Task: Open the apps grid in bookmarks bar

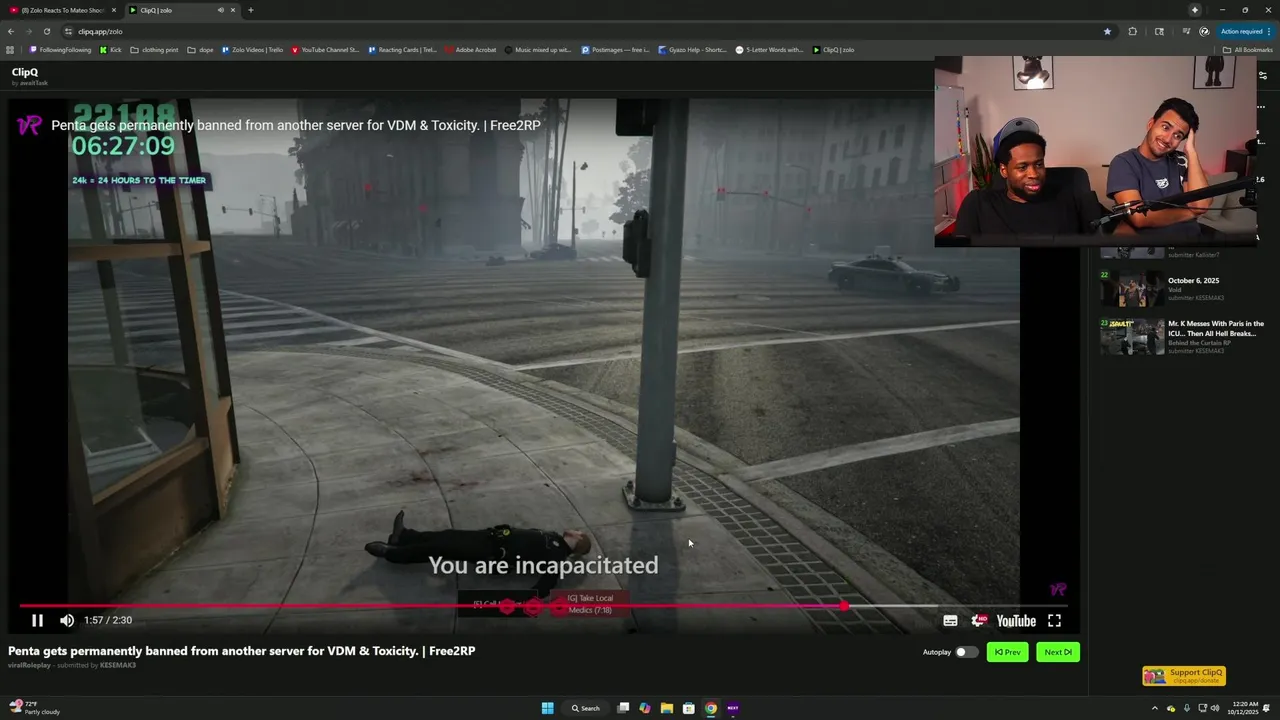Action: (x=10, y=50)
